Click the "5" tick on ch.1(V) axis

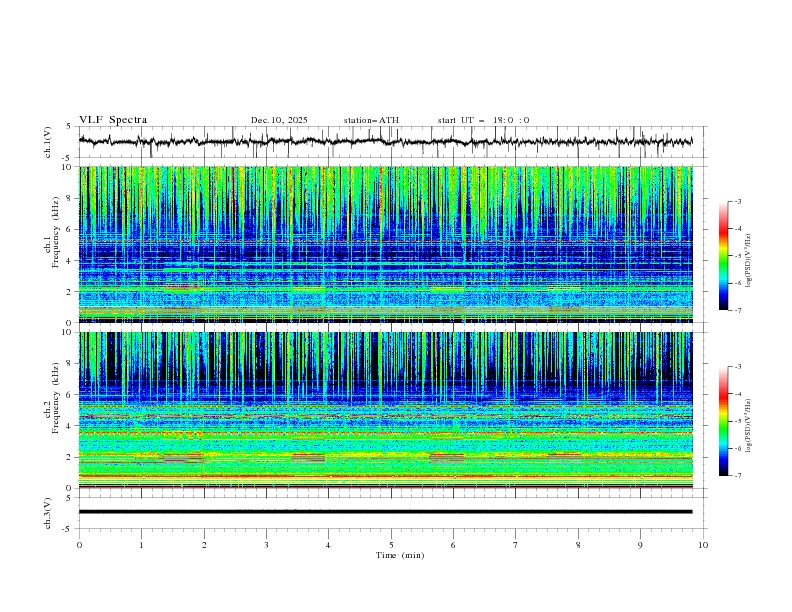[69, 126]
